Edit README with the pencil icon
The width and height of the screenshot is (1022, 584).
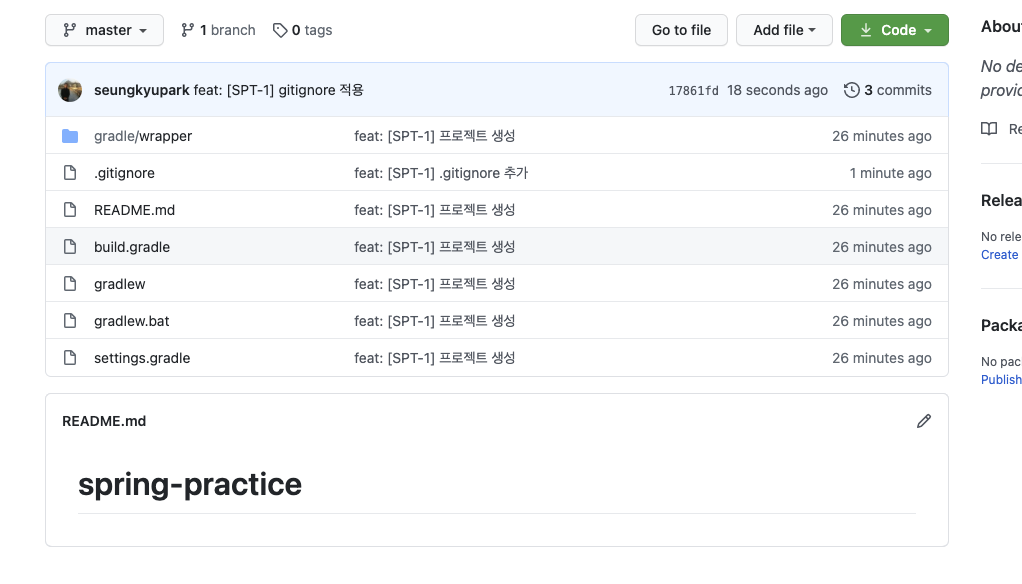point(924,421)
